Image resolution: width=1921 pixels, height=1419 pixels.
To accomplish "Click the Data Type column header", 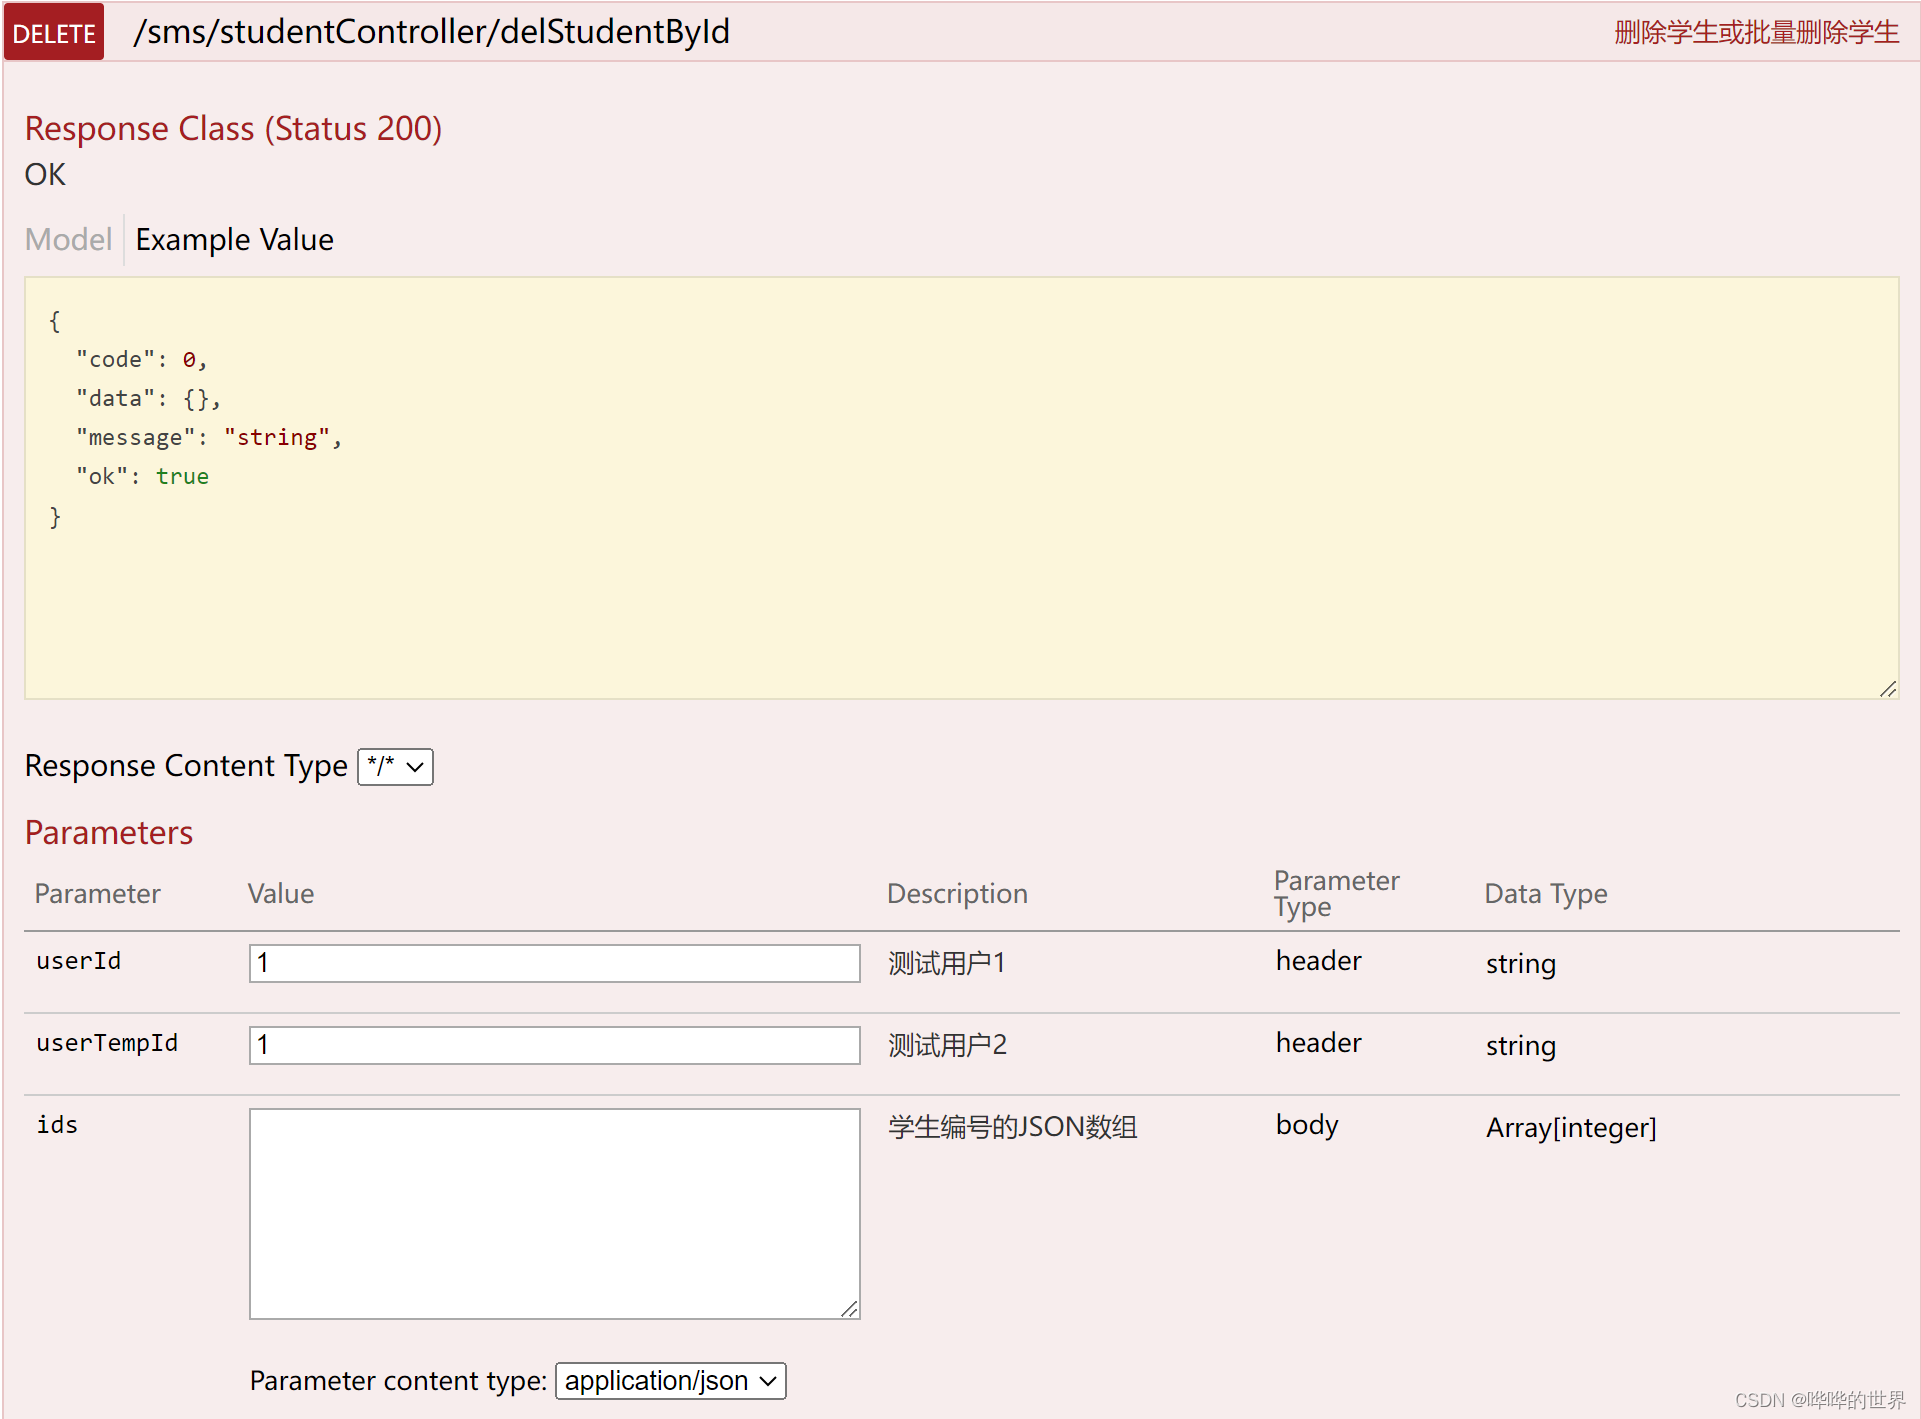I will click(1545, 894).
